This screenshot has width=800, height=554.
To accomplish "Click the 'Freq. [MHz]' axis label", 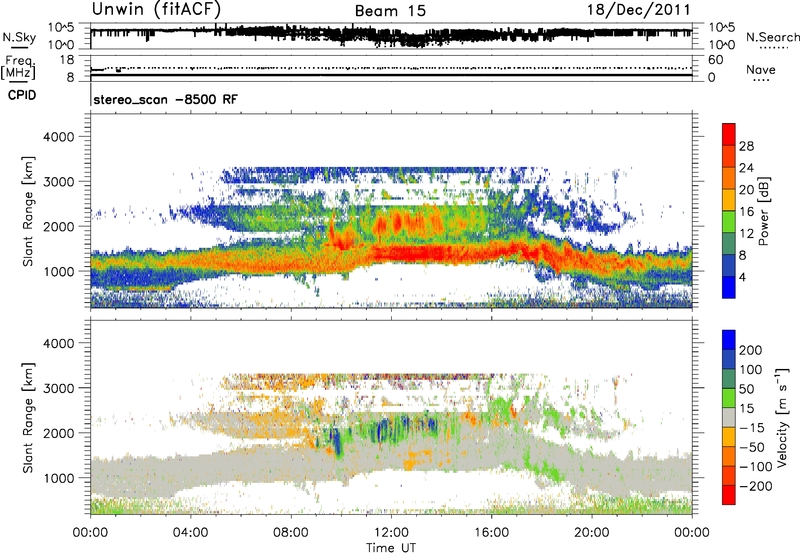I will (18, 67).
